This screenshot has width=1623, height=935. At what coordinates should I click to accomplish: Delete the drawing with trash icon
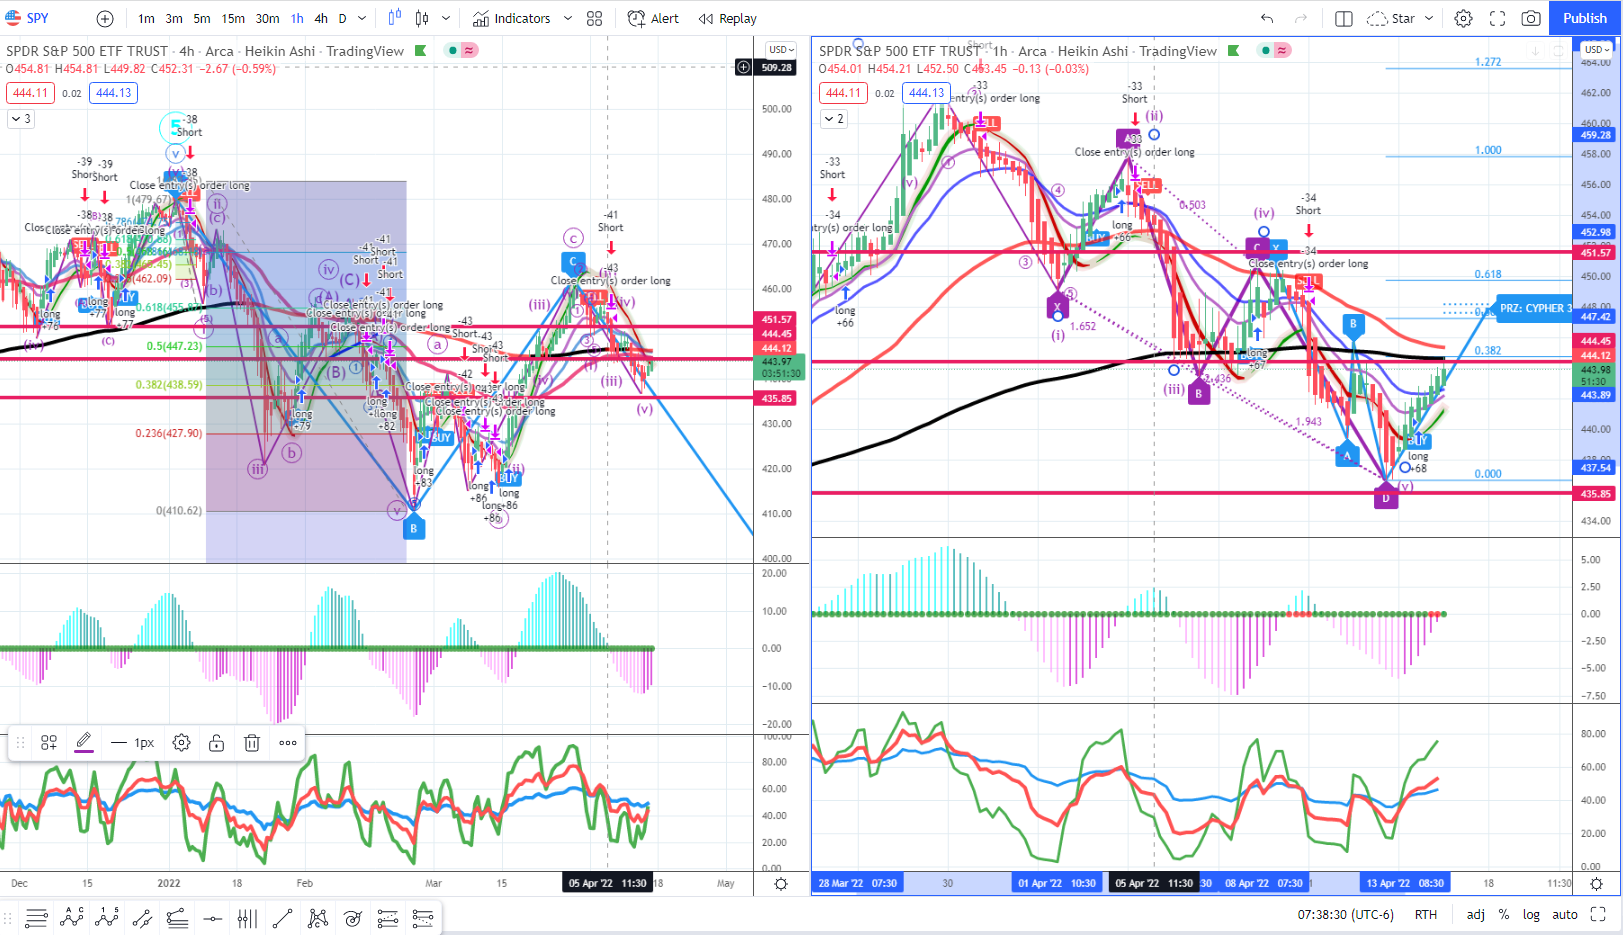pos(252,742)
